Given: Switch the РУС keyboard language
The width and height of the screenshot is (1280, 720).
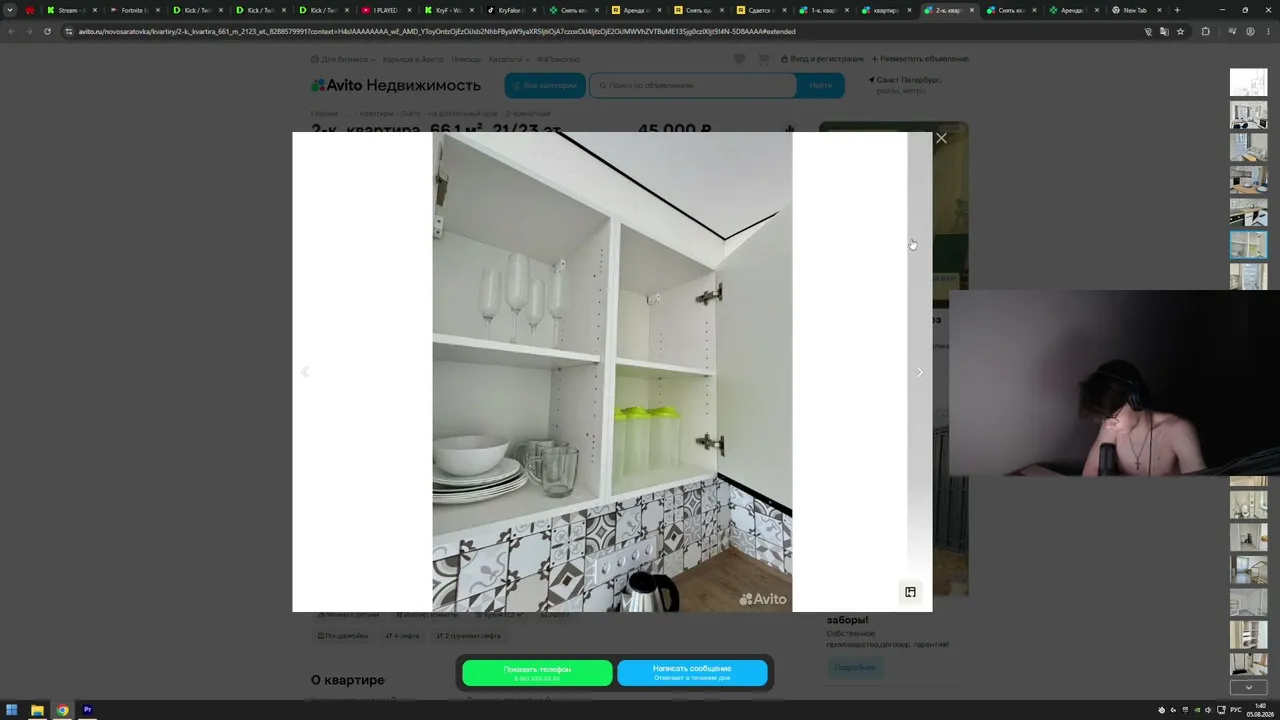Looking at the screenshot, I should pos(1236,710).
